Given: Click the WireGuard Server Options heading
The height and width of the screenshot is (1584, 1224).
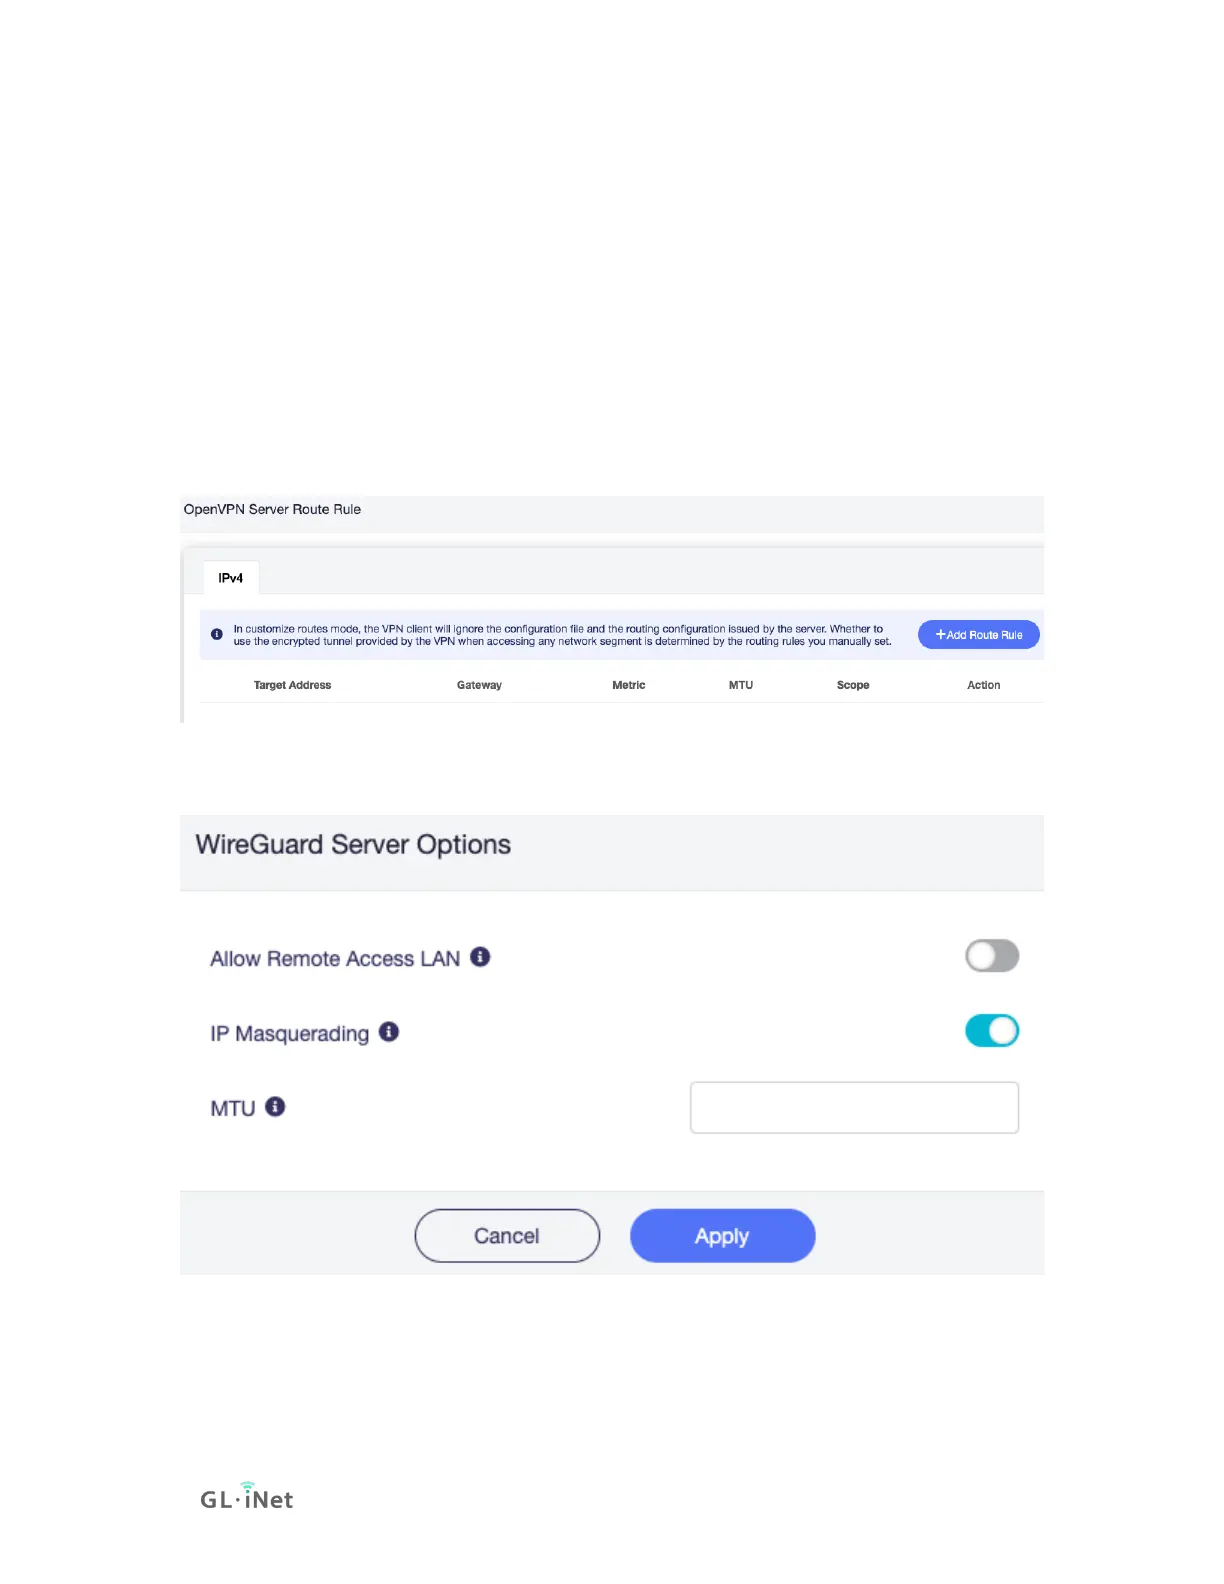Looking at the screenshot, I should click(353, 845).
